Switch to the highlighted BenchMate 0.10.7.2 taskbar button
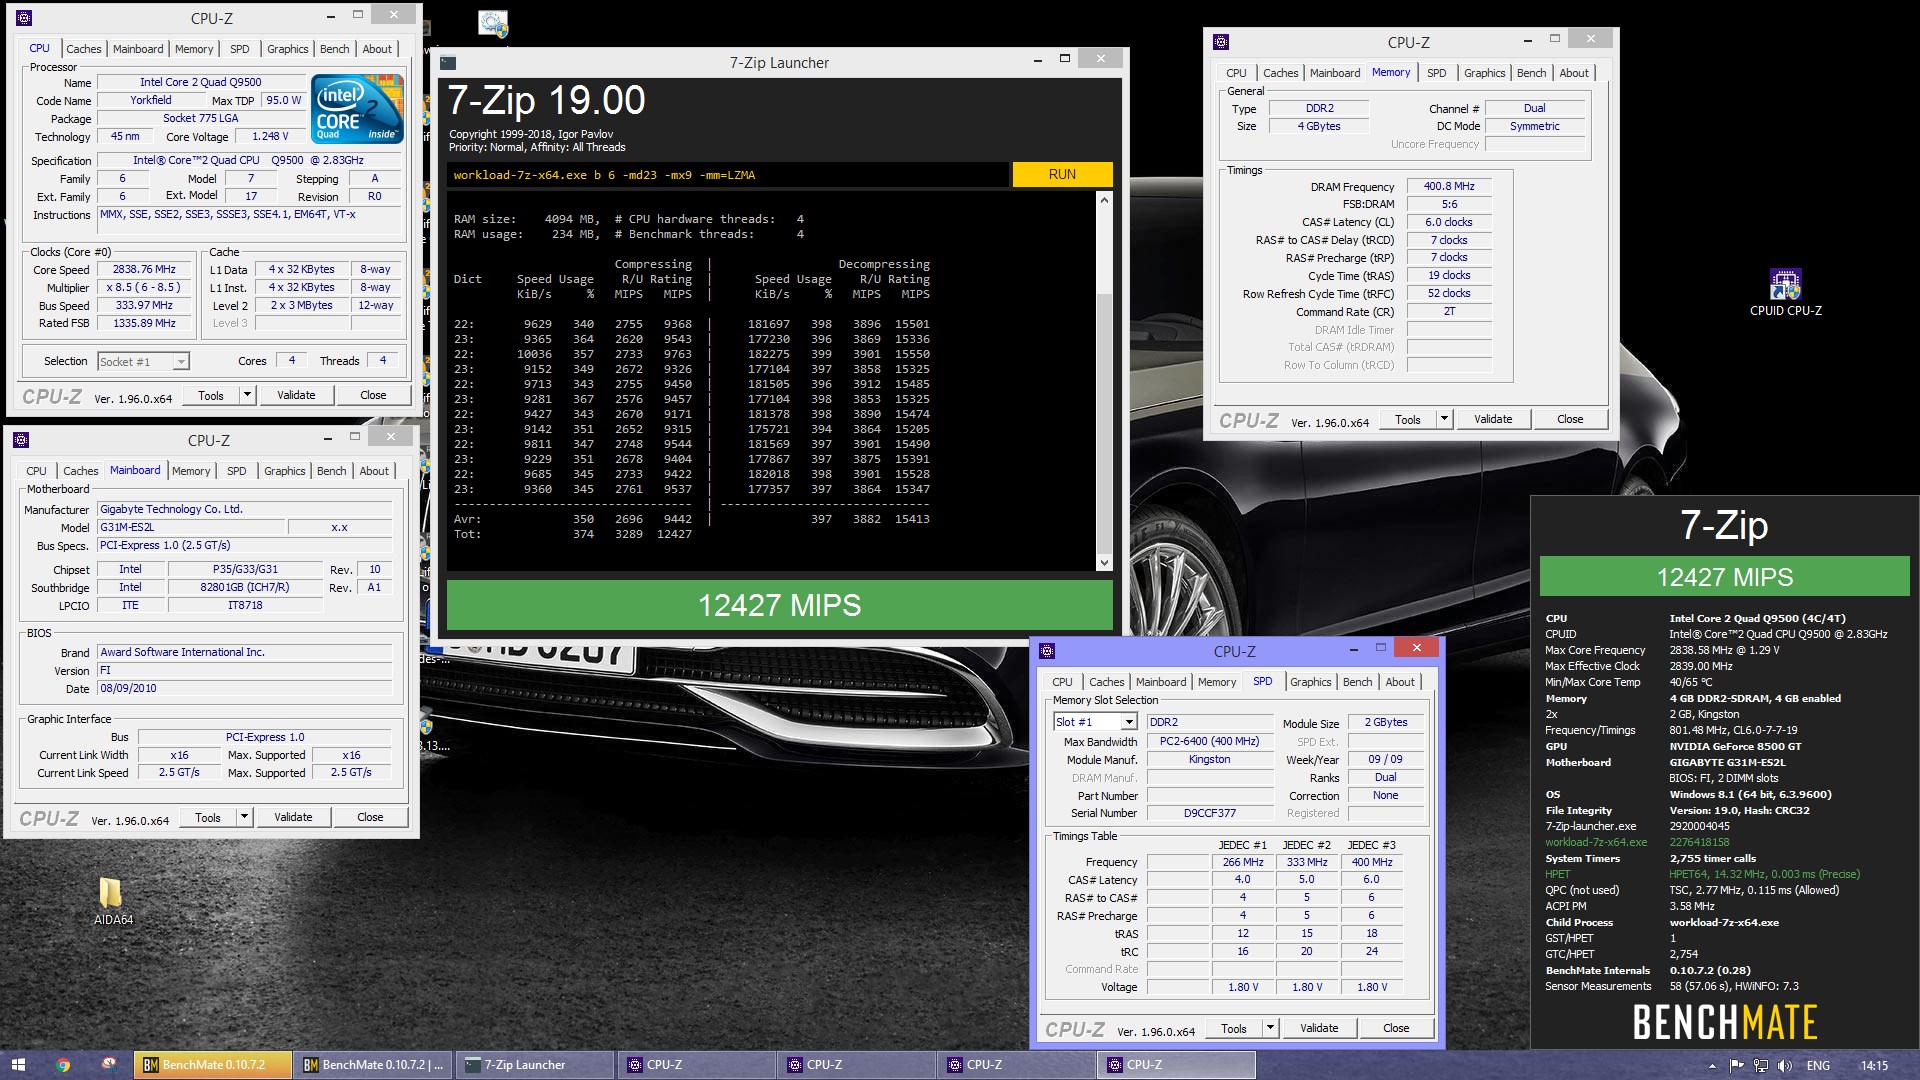1920x1080 pixels. 213,1065
